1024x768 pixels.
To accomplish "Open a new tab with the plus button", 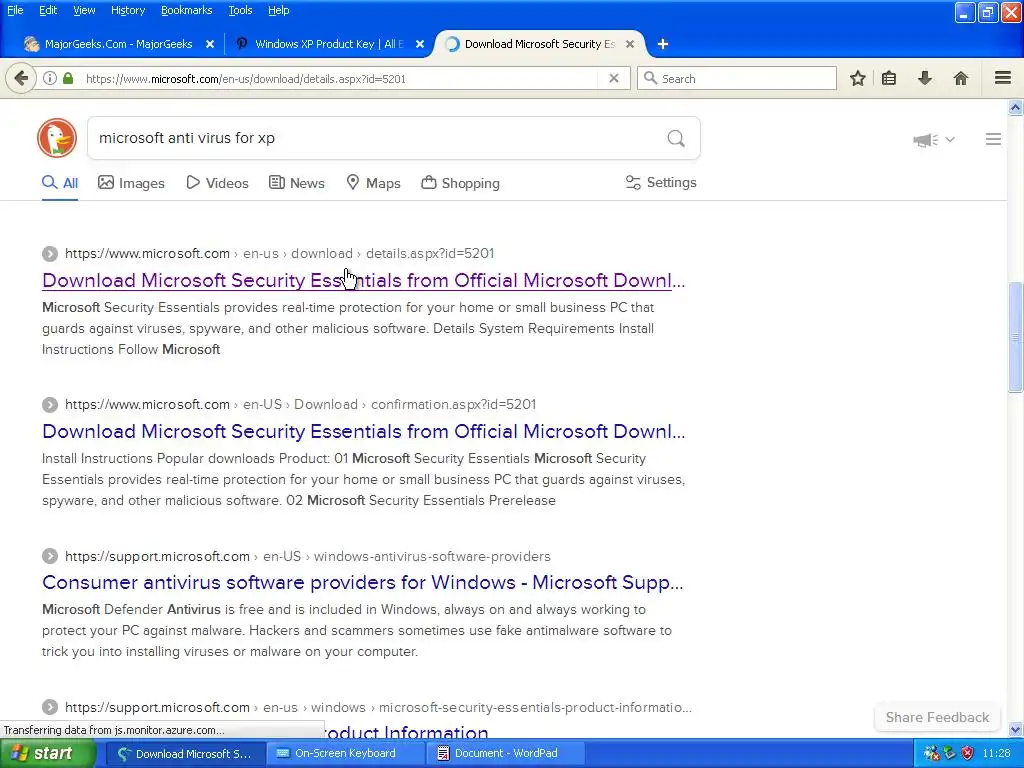I will pos(663,44).
